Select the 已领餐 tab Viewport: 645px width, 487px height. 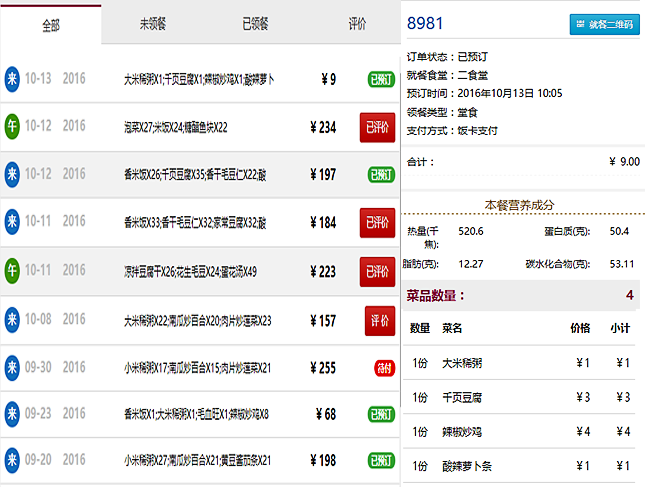[254, 25]
